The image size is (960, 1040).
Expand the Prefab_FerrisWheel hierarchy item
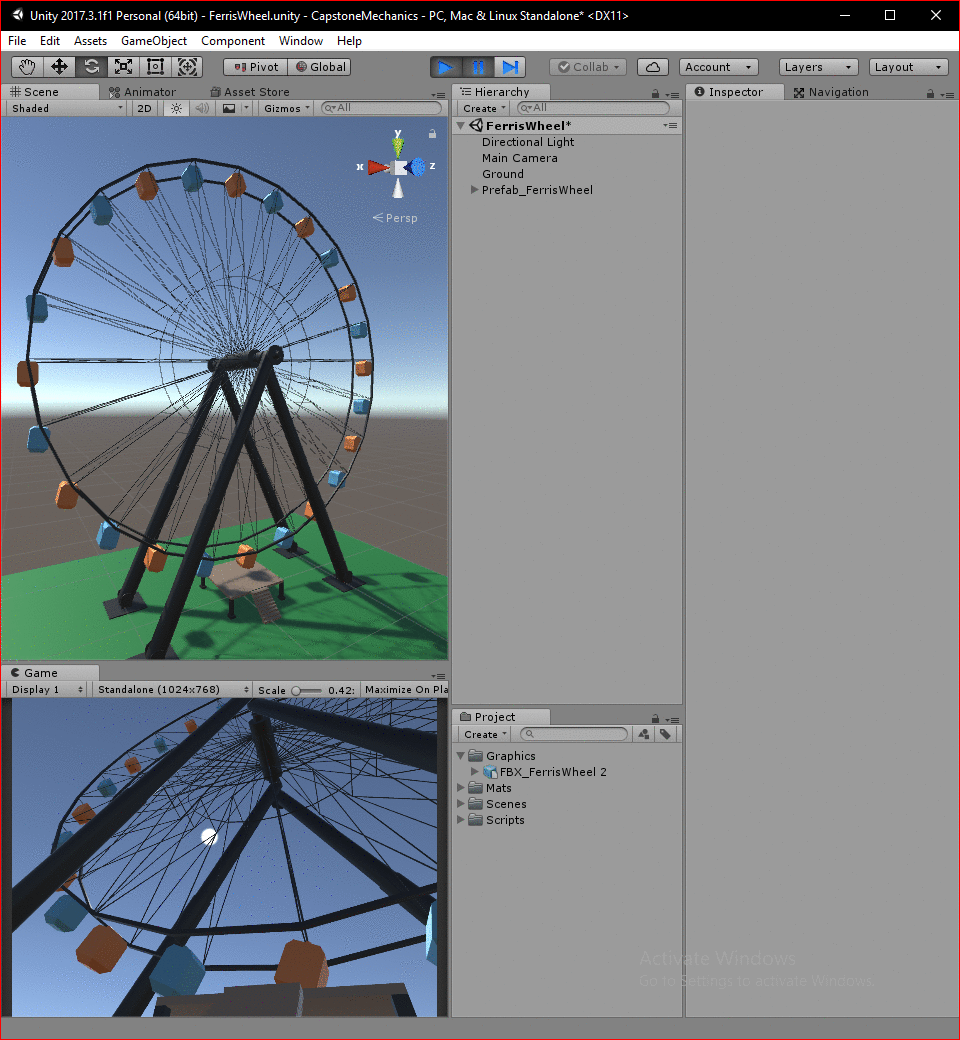pyautogui.click(x=474, y=190)
